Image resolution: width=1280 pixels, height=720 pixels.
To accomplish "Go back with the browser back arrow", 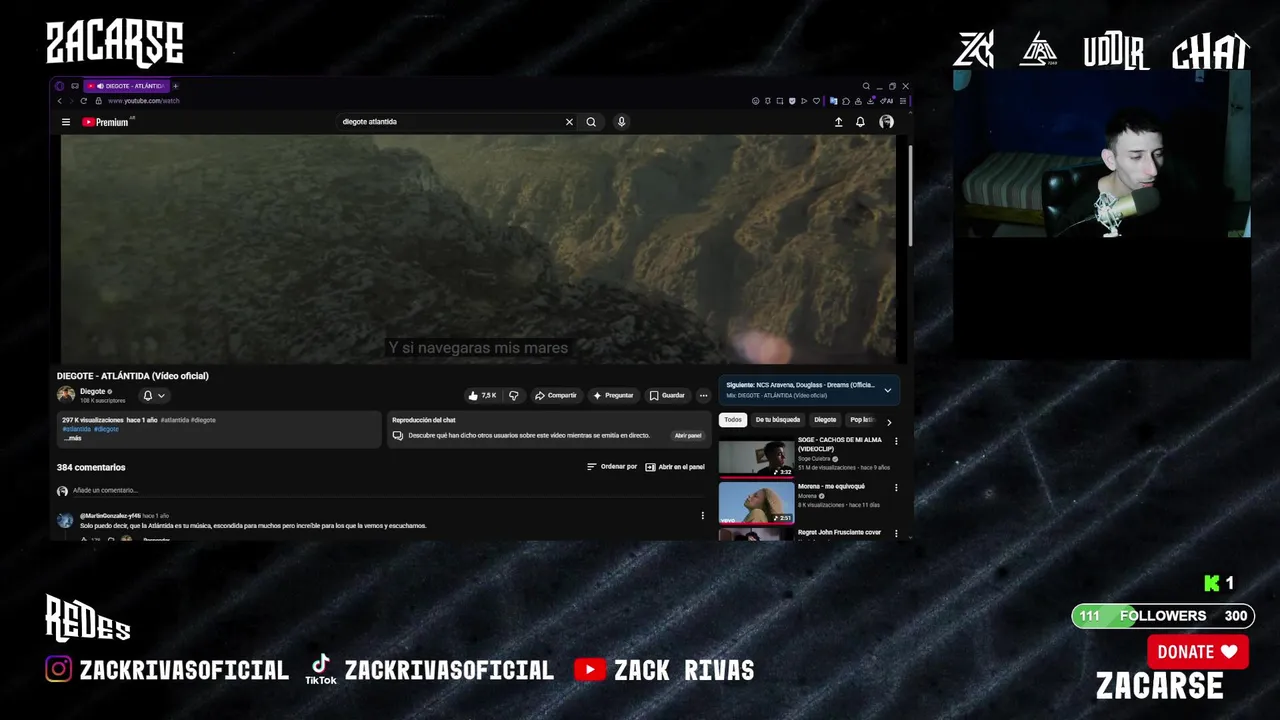I will (60, 101).
